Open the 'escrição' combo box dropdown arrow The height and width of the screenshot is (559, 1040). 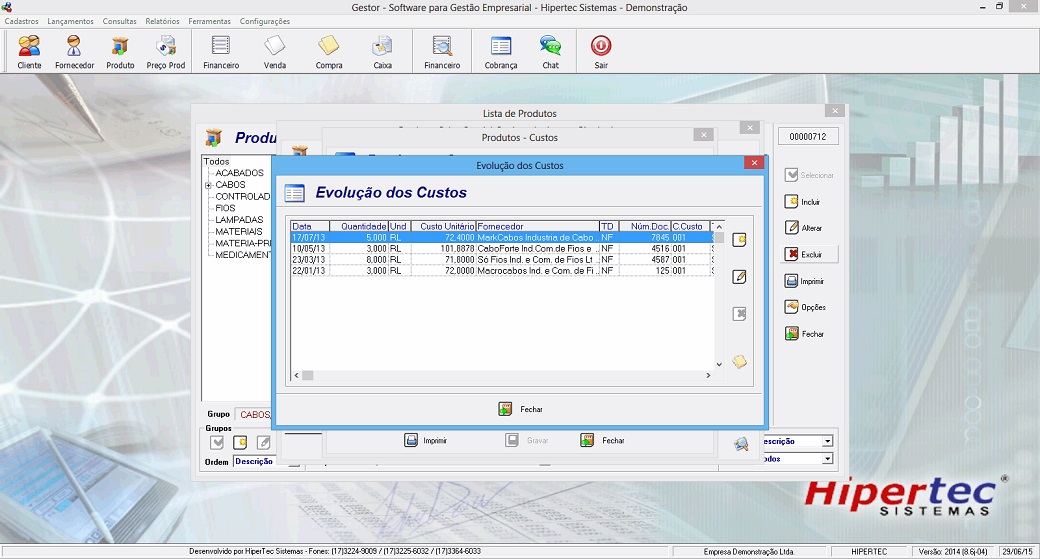pyautogui.click(x=827, y=441)
